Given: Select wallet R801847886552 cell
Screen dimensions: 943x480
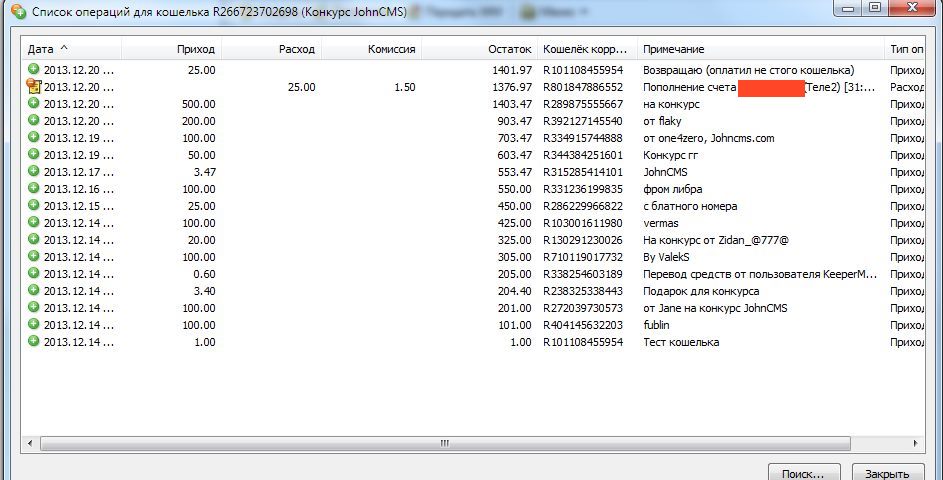Looking at the screenshot, I should coord(583,87).
